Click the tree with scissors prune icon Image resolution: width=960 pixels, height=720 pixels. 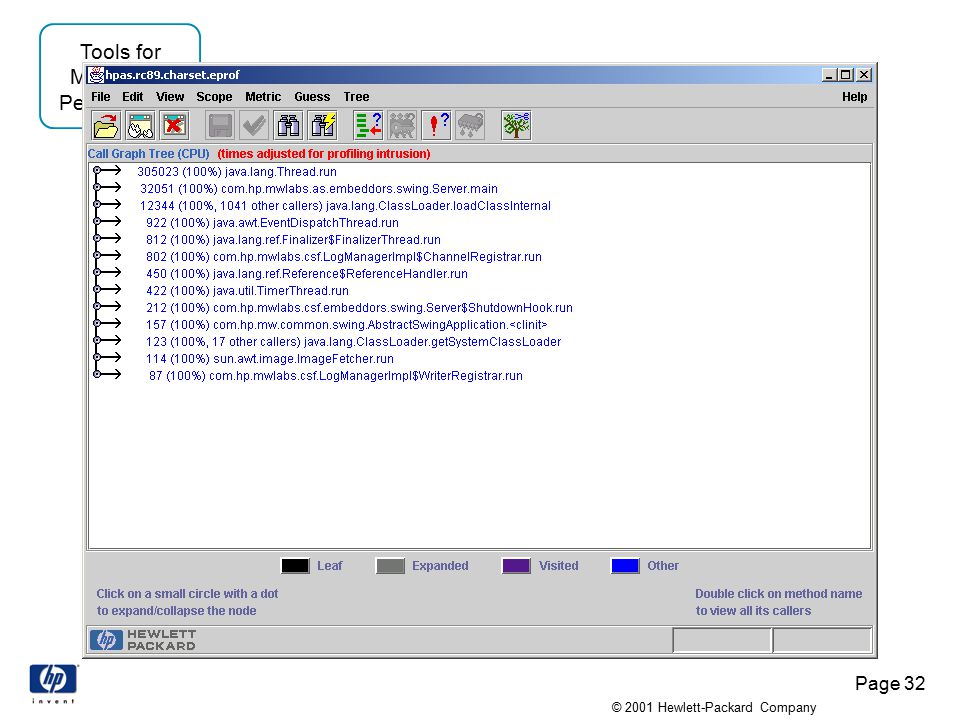coord(516,126)
